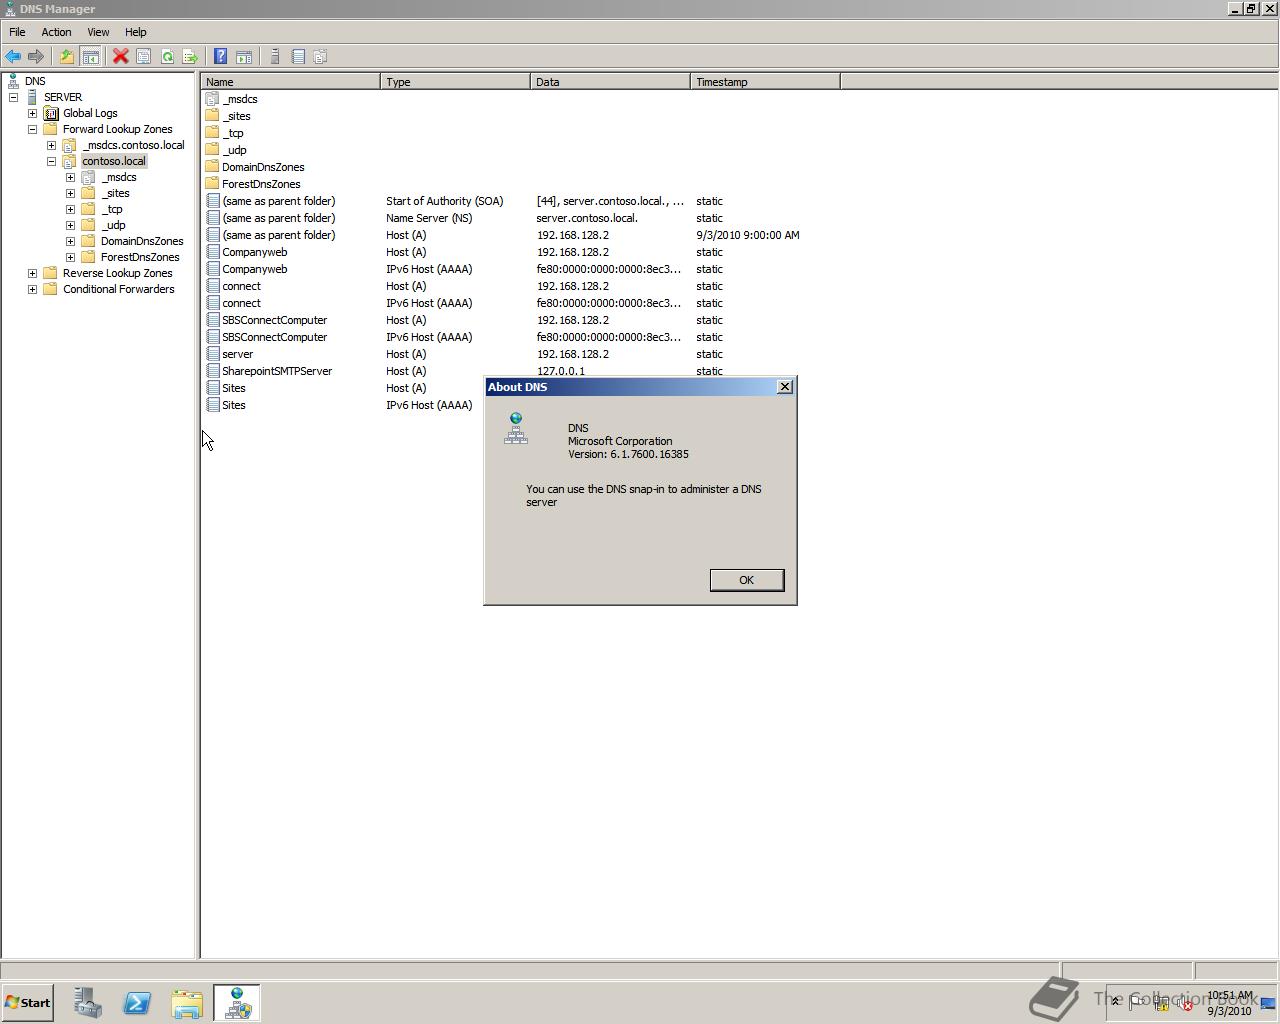Toggle the Show/Hide Console Tree toolbar icon
Screen dimensions: 1280x1024
(x=90, y=57)
